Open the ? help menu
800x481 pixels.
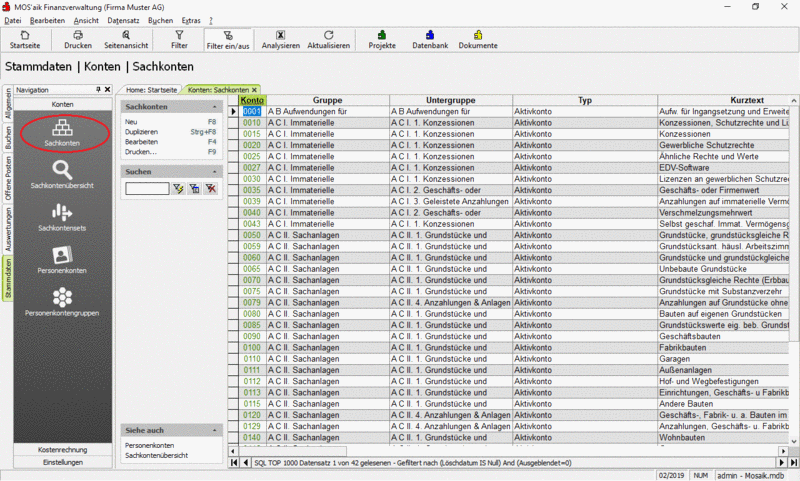[x=211, y=20]
